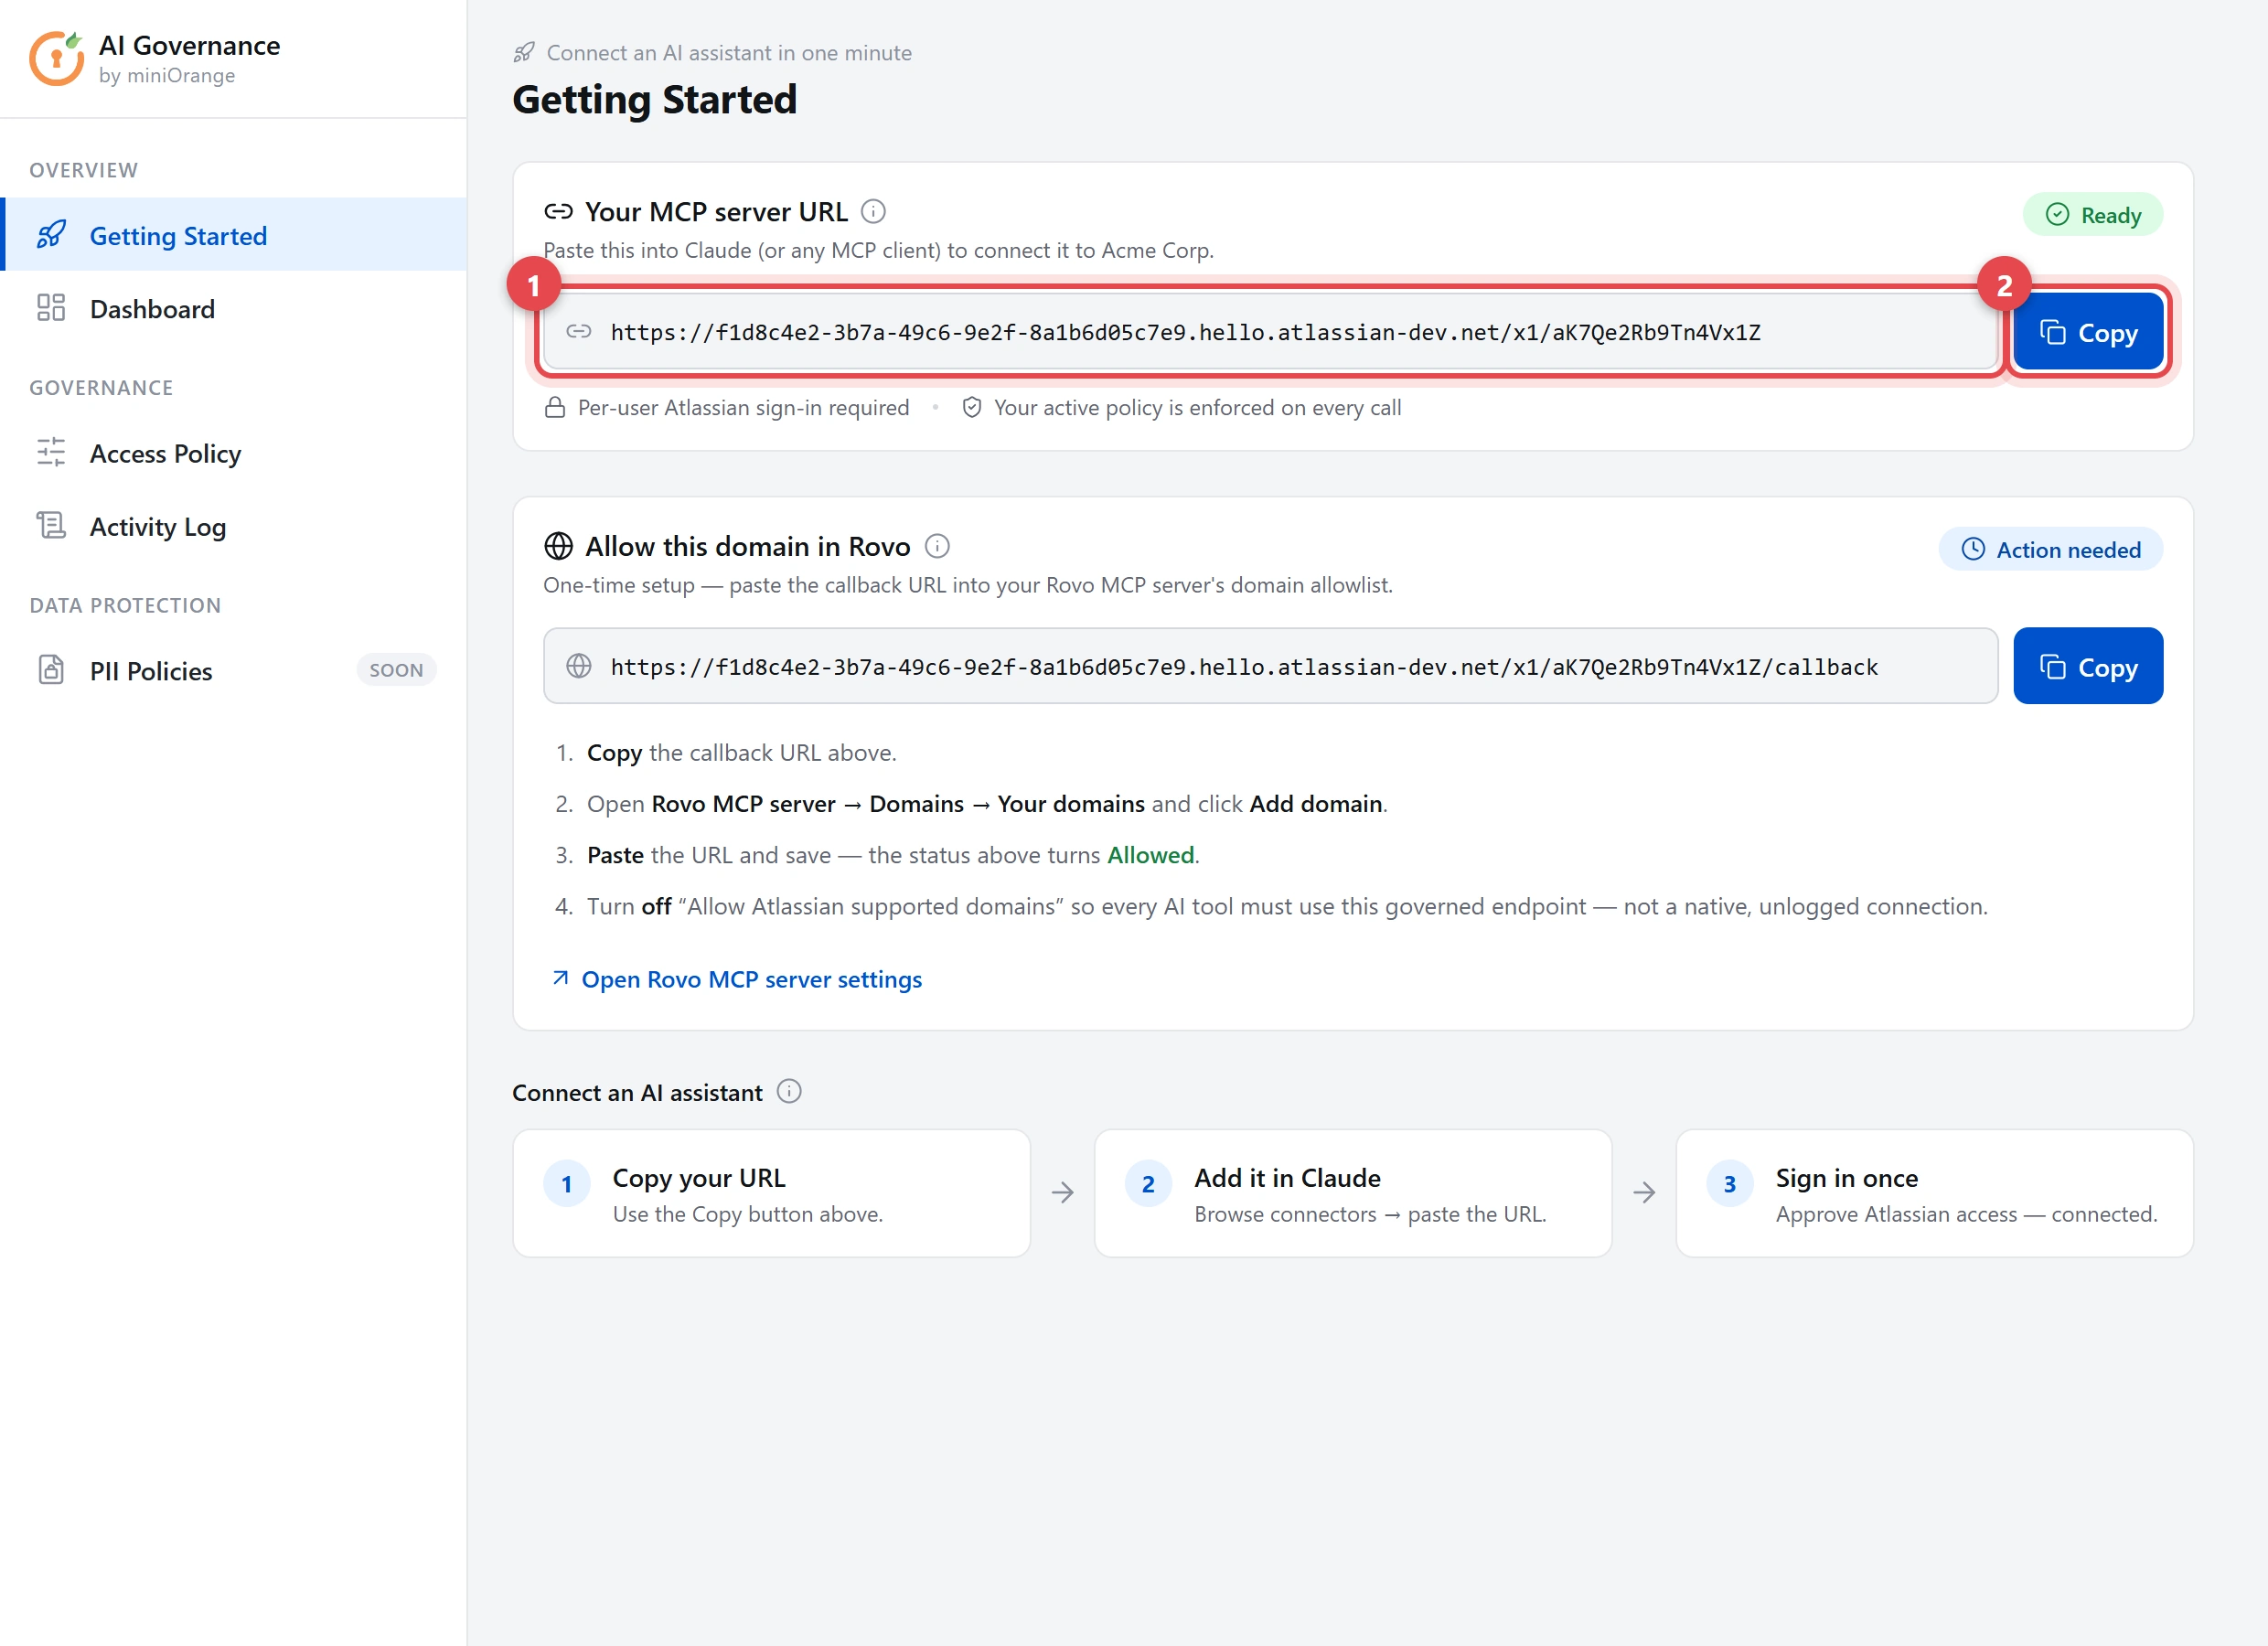The height and width of the screenshot is (1646, 2268).
Task: Copy the MCP server URL
Action: tap(2088, 332)
